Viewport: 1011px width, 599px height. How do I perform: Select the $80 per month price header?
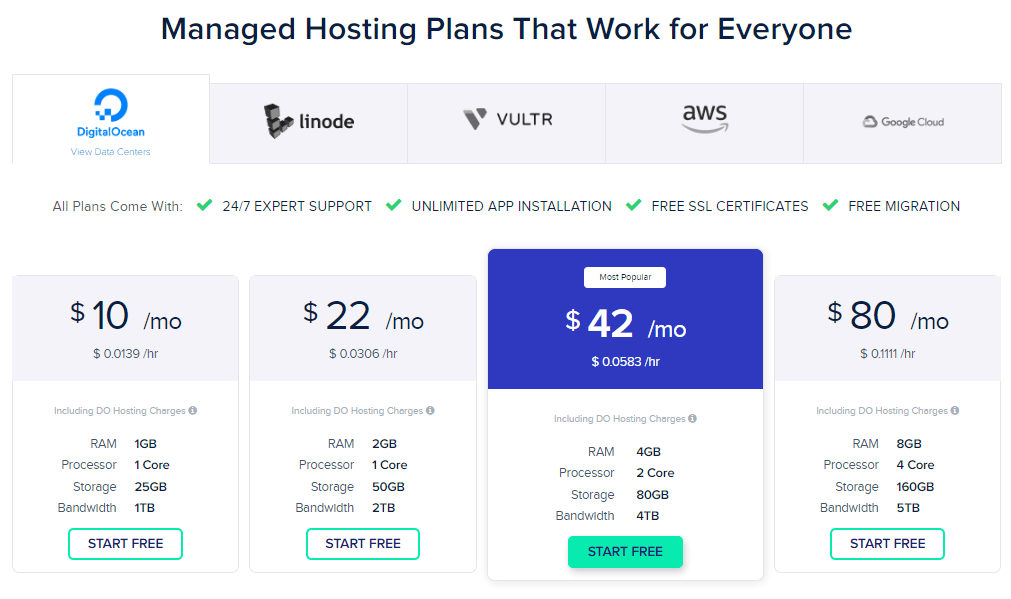888,316
